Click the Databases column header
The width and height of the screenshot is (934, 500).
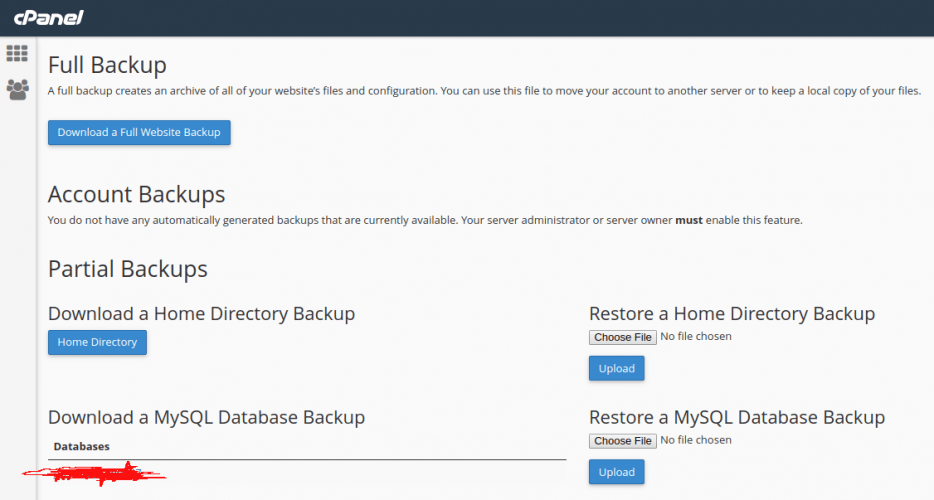[x=82, y=446]
